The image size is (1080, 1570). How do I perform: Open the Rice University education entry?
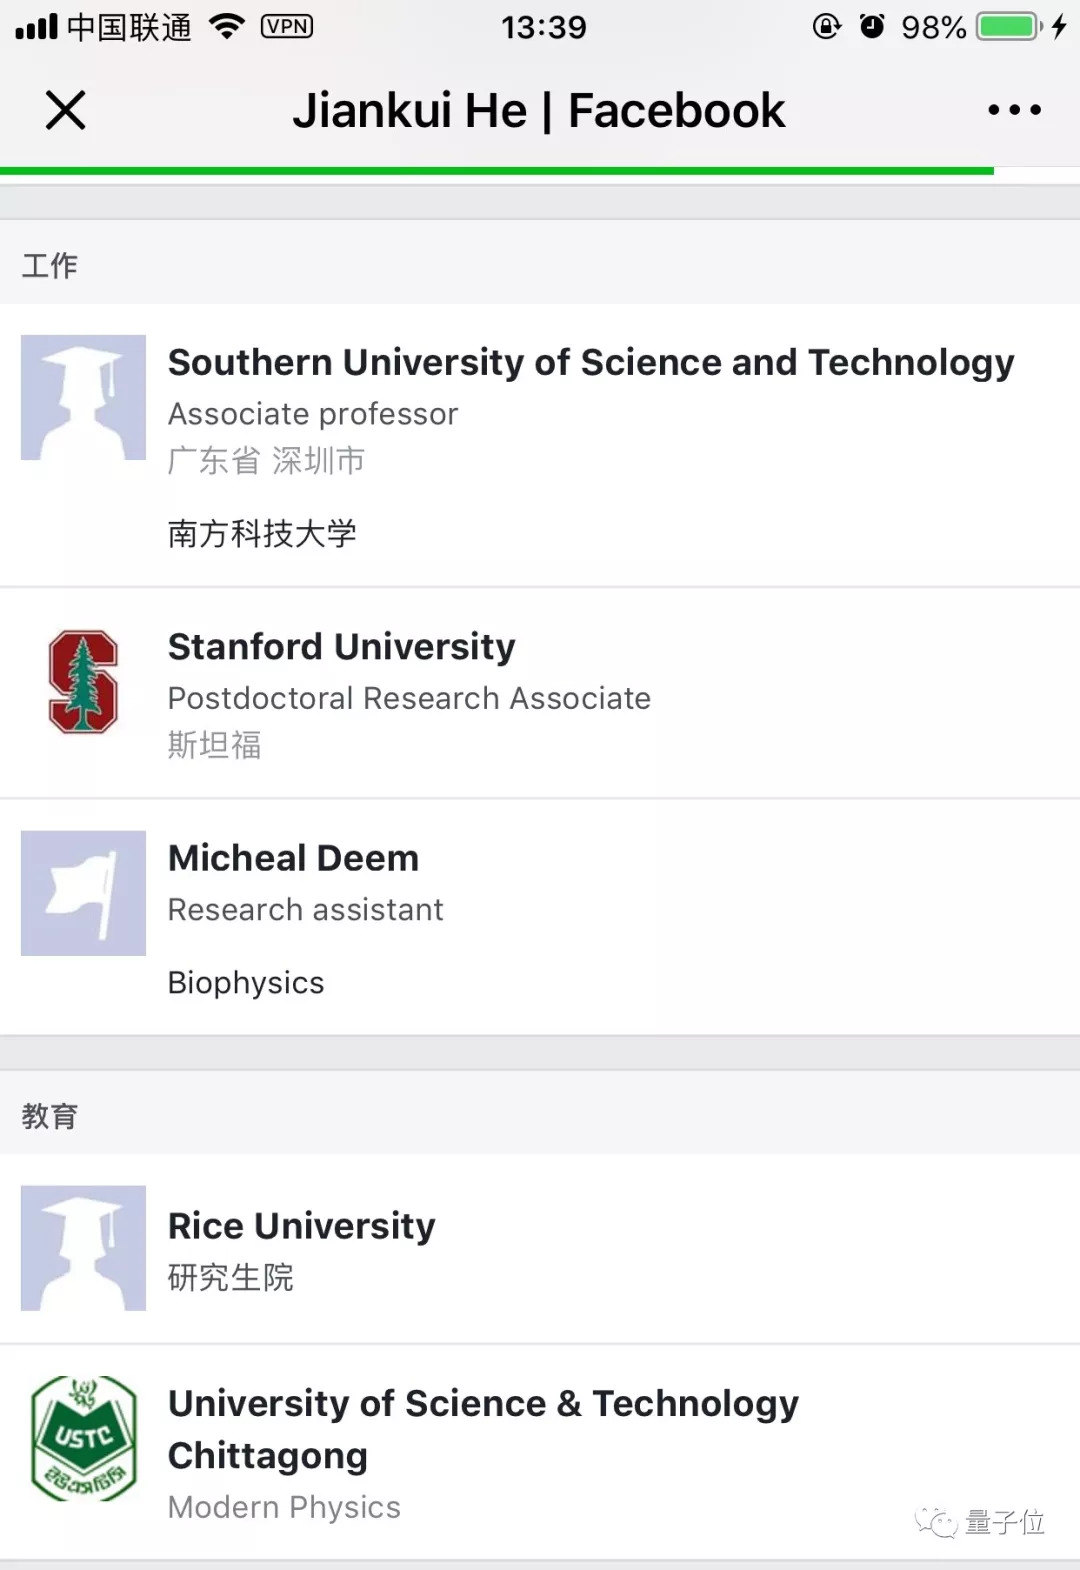coord(301,1226)
